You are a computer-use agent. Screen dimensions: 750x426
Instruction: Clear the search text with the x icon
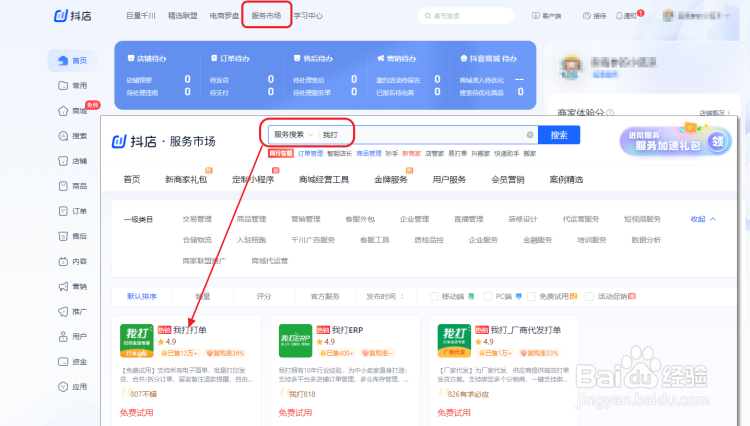click(x=530, y=135)
